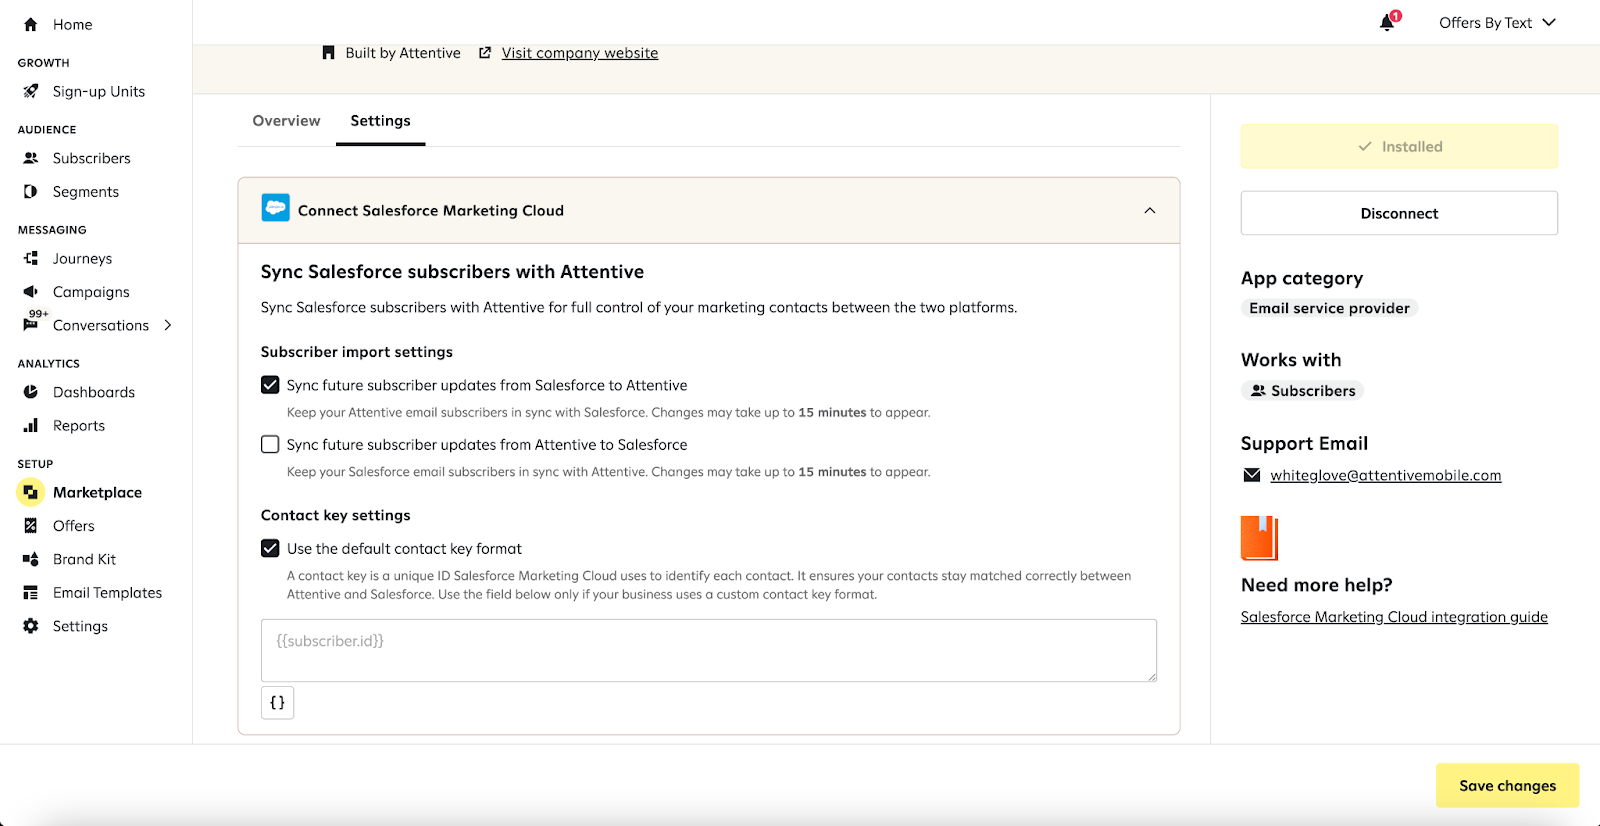This screenshot has height=826, width=1600.
Task: Select the Settings tab
Action: [x=380, y=121]
